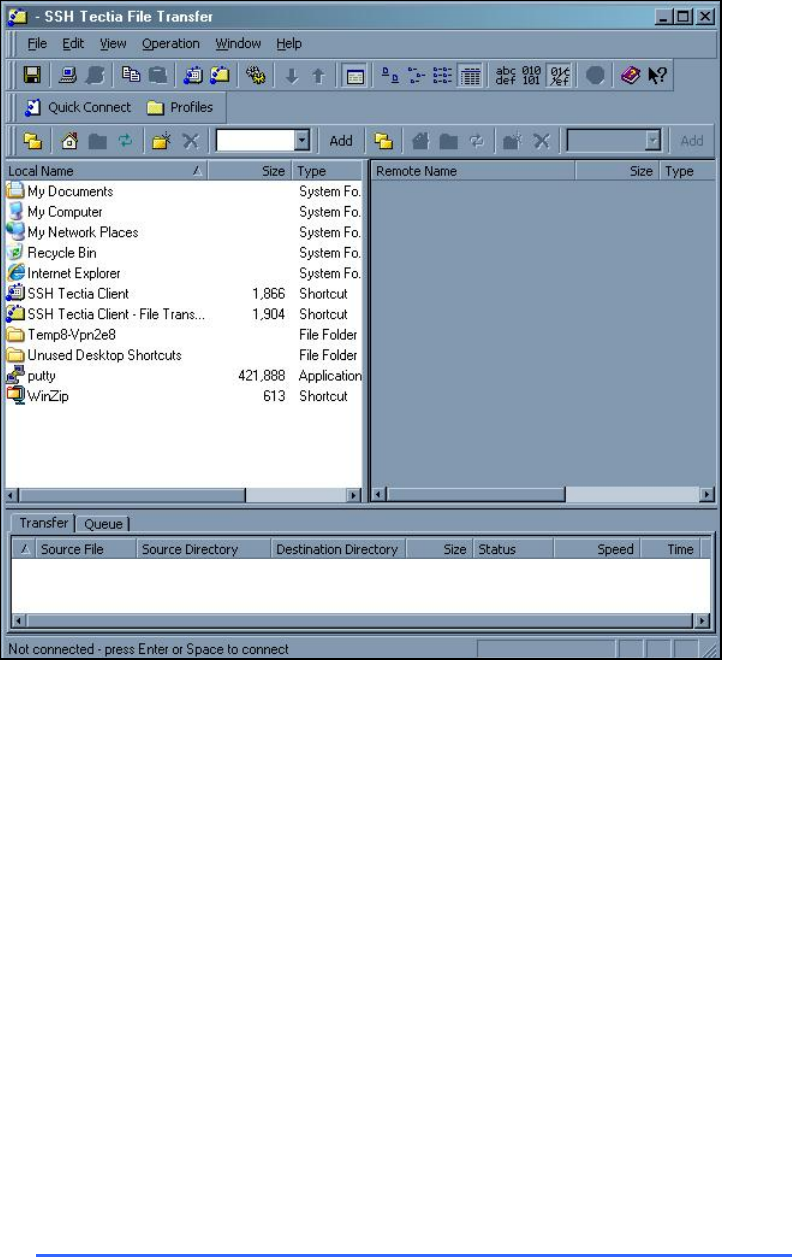Switch to the Queue tab
The image size is (792, 1257).
tap(102, 523)
